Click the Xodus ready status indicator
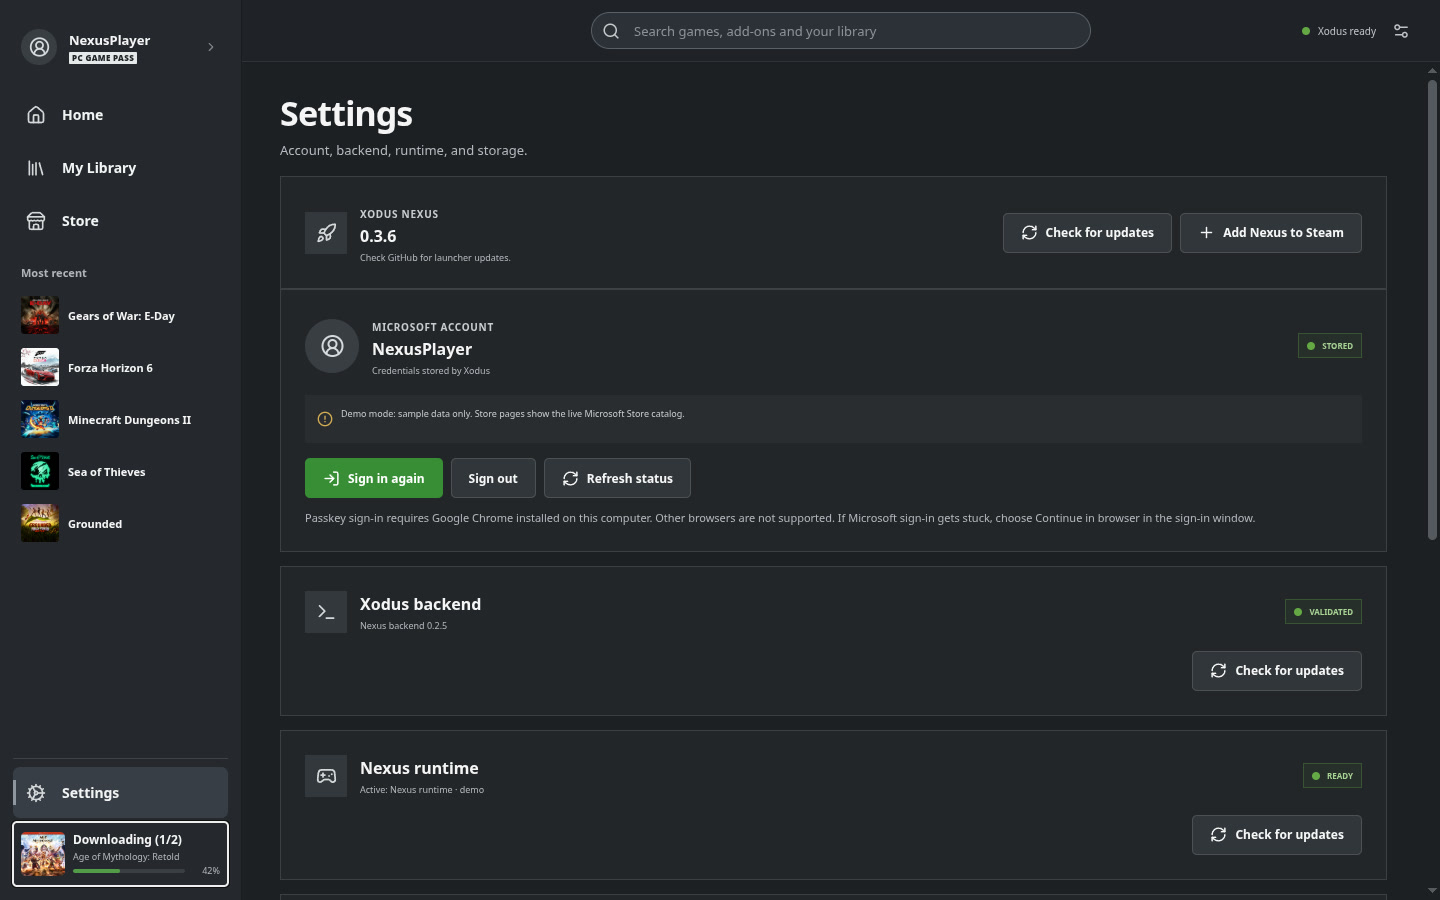 coord(1339,31)
